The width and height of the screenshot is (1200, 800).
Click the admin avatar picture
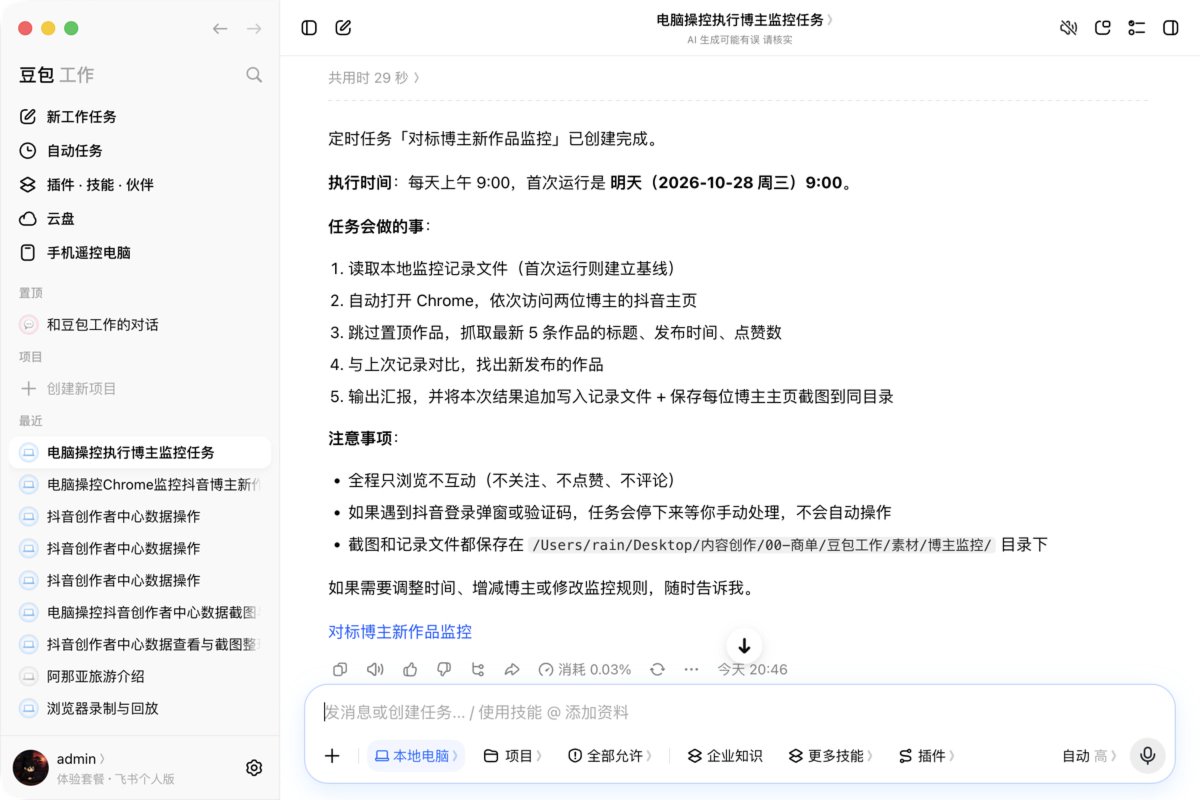point(30,768)
